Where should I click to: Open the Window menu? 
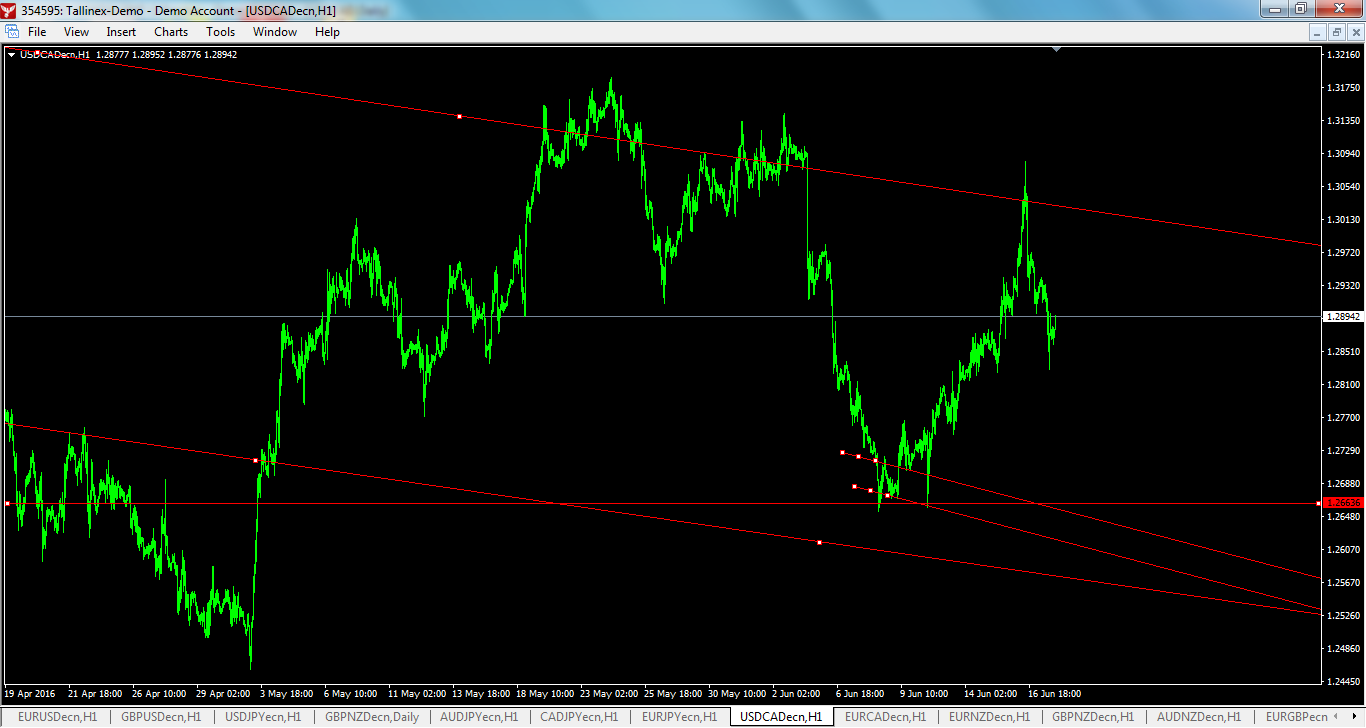coord(273,31)
